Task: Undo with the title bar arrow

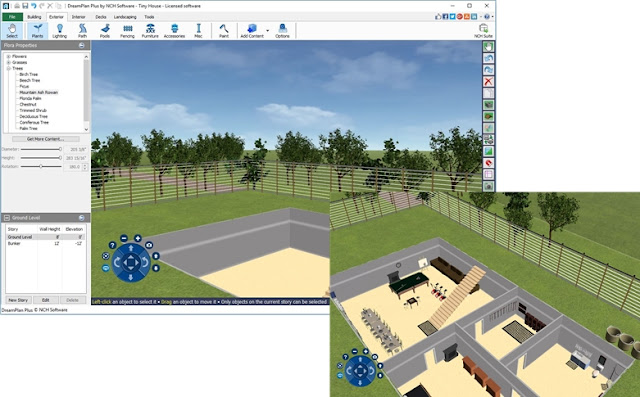Action: coord(33,6)
